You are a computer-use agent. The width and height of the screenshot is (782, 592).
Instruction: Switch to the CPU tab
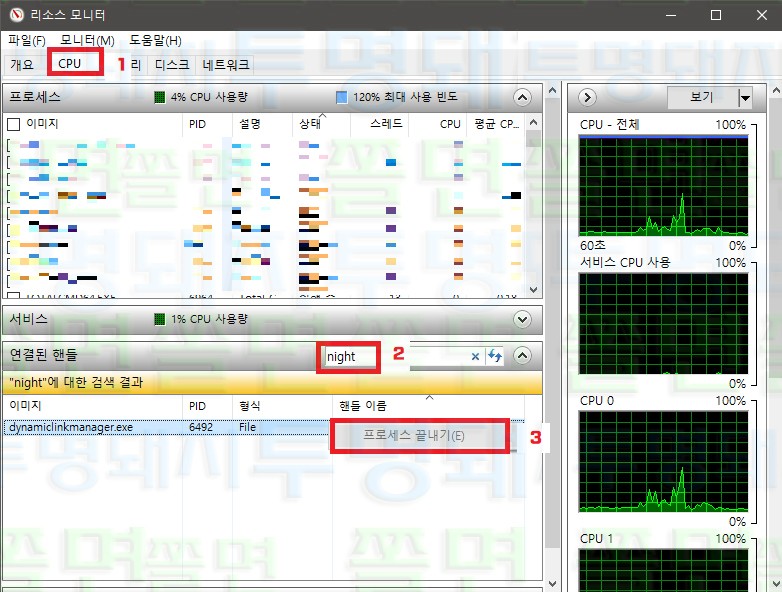coord(69,64)
